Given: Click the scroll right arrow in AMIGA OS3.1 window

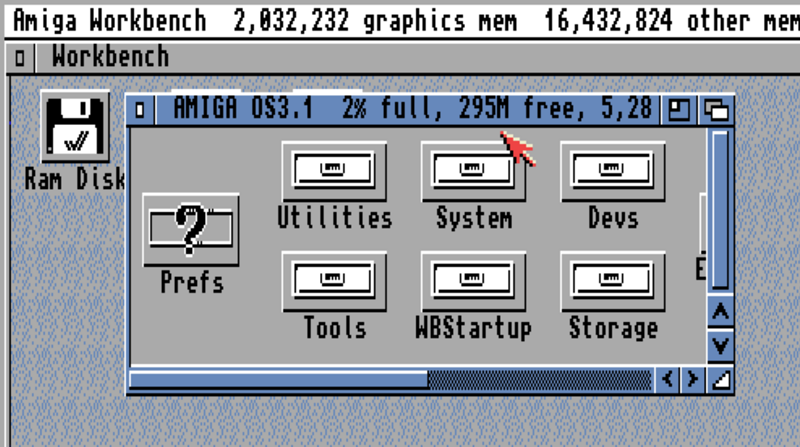Looking at the screenshot, I should coord(693,379).
